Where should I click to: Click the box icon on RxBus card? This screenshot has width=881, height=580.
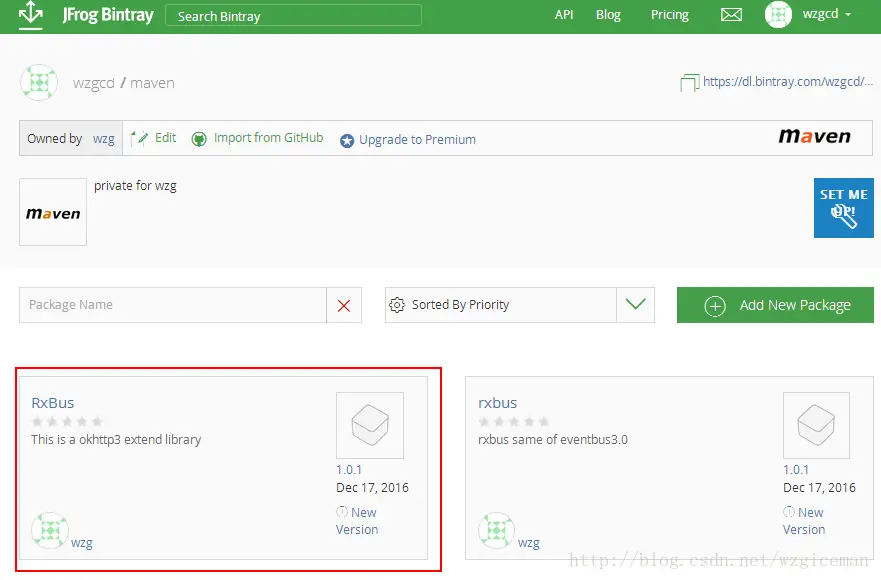click(x=370, y=425)
